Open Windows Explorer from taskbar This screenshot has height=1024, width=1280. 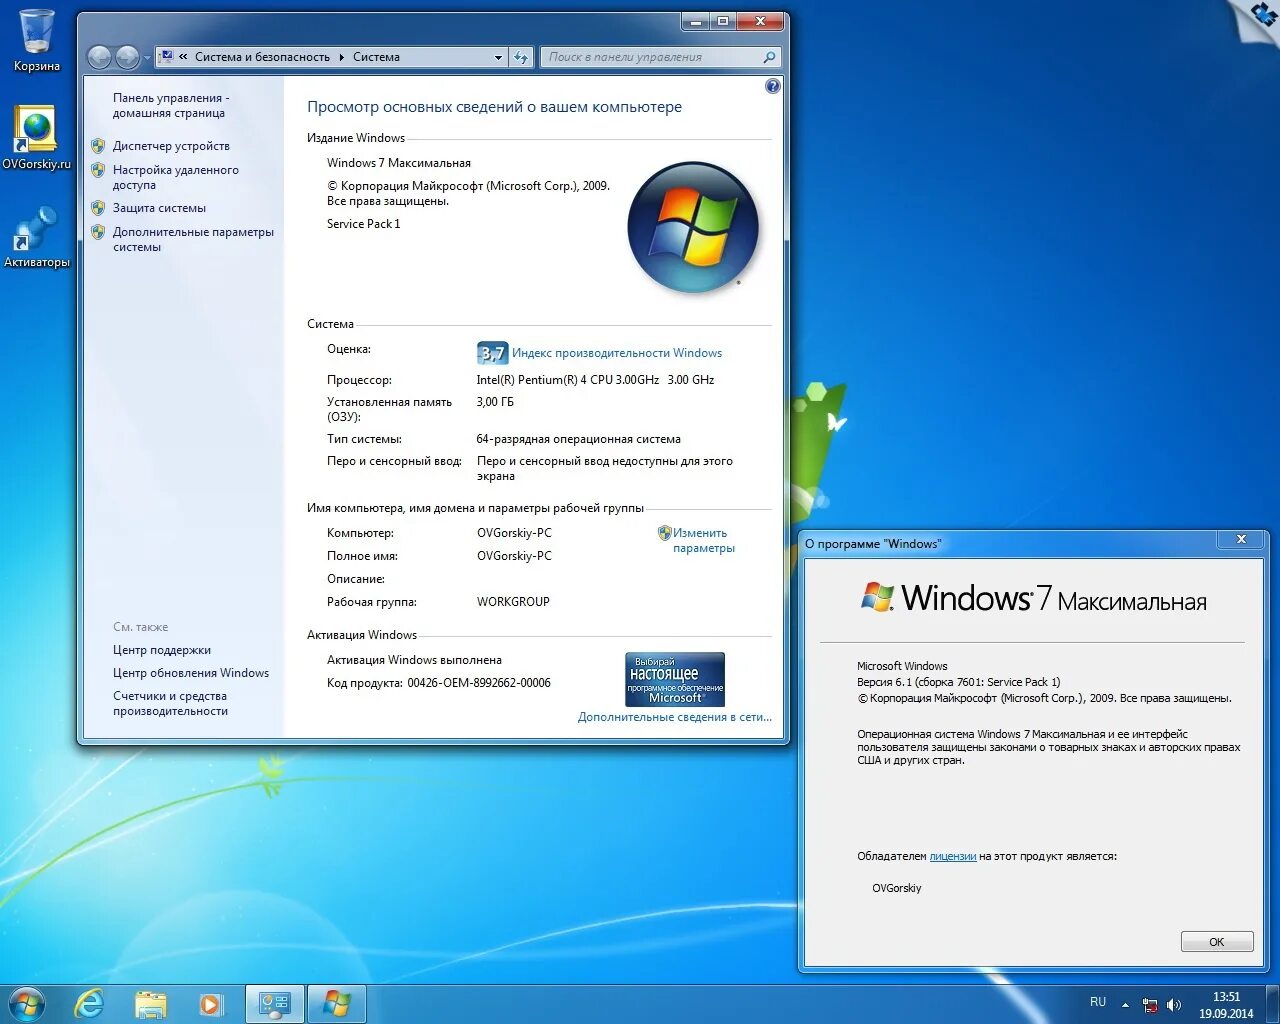tap(151, 1004)
